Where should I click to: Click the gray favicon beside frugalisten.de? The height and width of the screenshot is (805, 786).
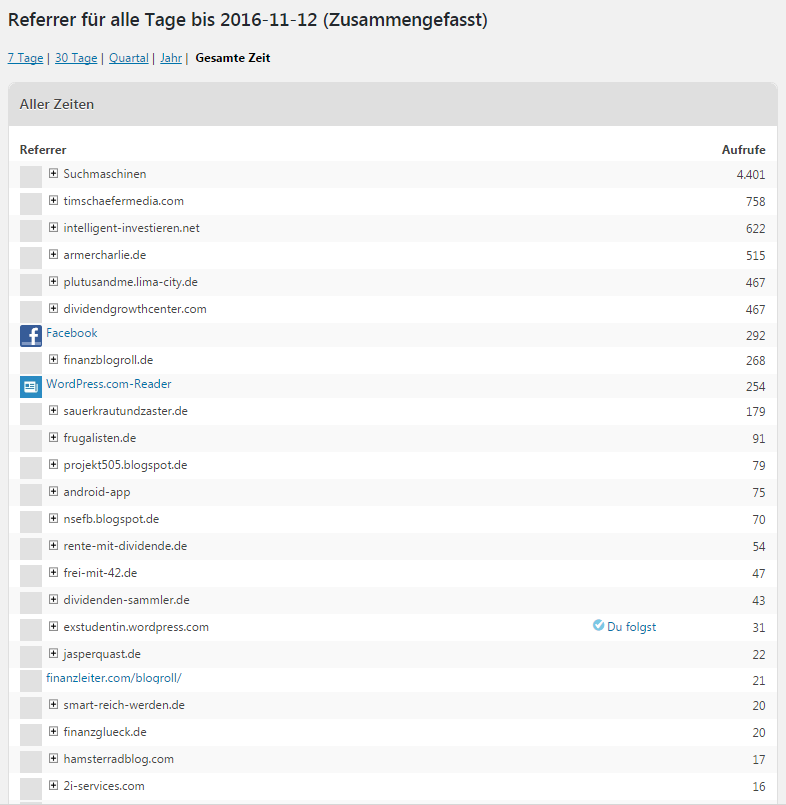[x=31, y=440]
